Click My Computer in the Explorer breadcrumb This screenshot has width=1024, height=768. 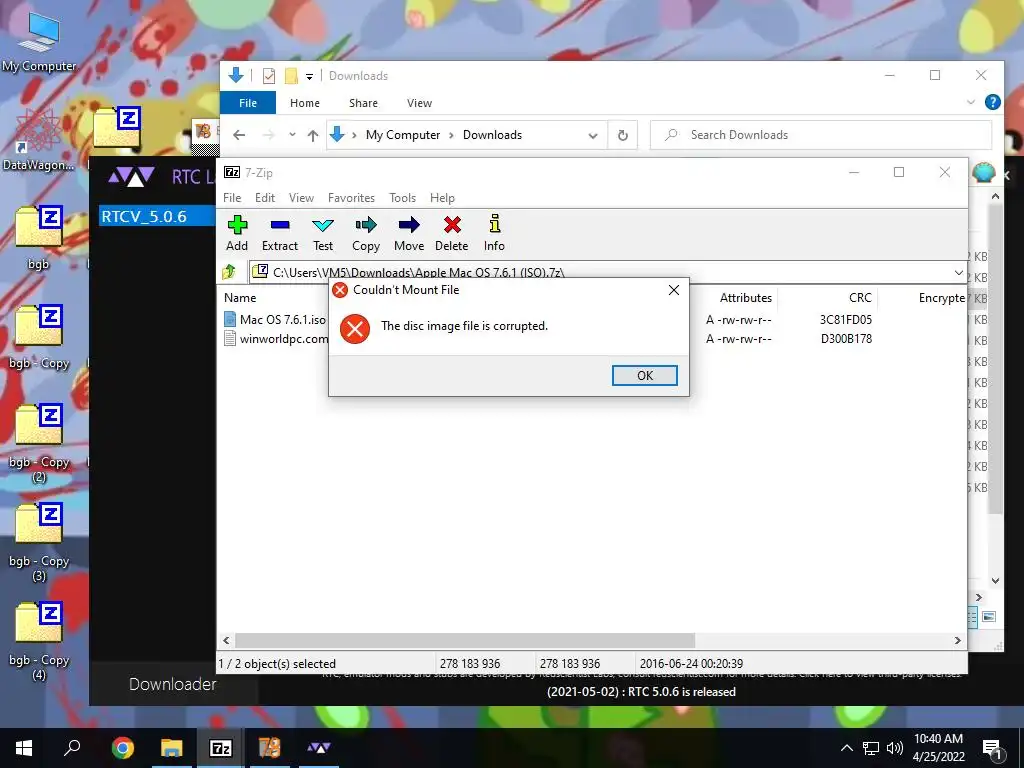click(x=403, y=135)
